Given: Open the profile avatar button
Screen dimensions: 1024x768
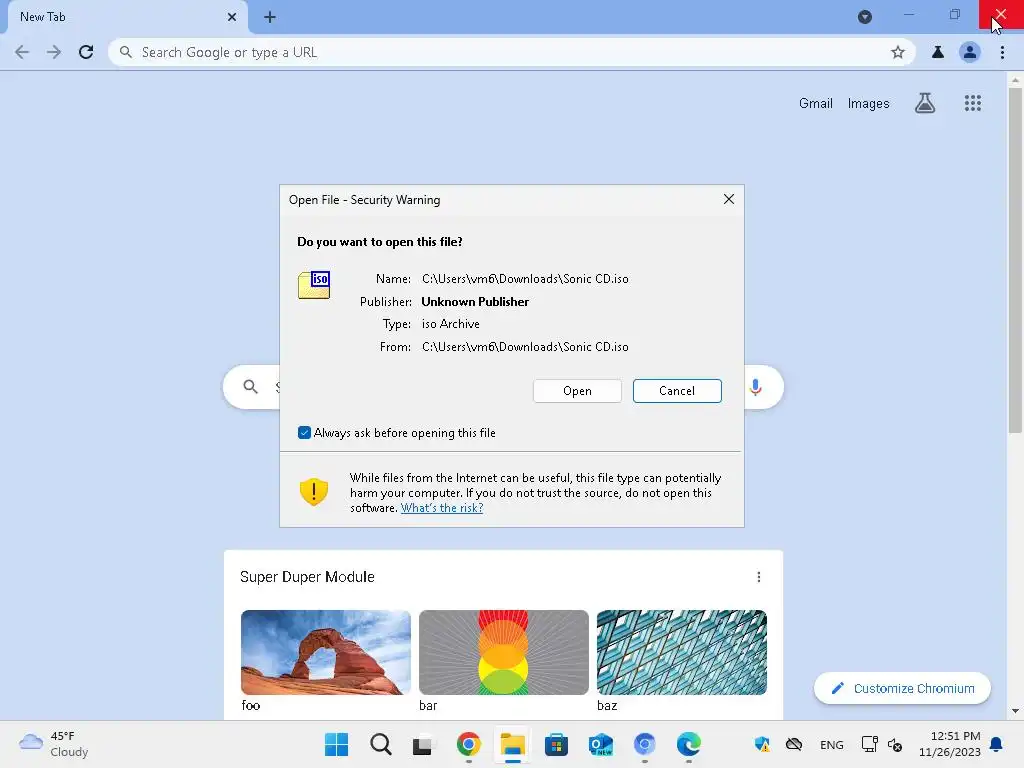Looking at the screenshot, I should [x=970, y=52].
